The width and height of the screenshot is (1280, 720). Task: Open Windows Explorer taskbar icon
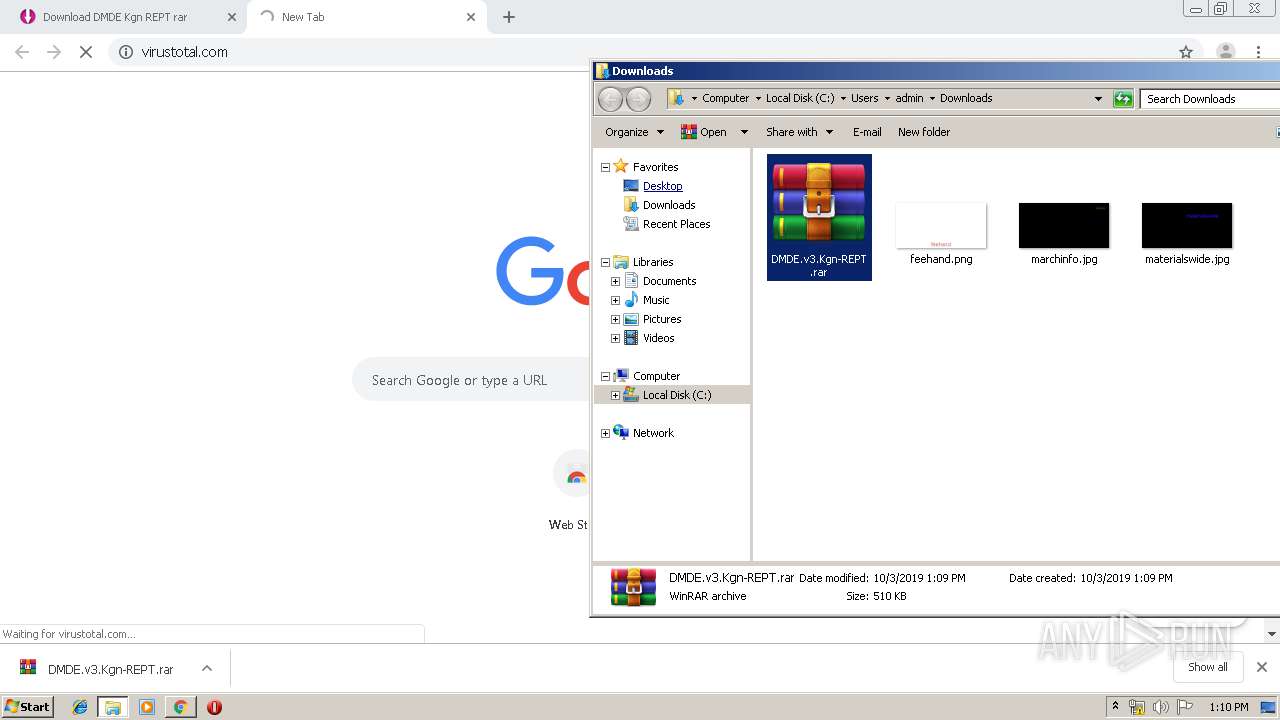(x=113, y=707)
